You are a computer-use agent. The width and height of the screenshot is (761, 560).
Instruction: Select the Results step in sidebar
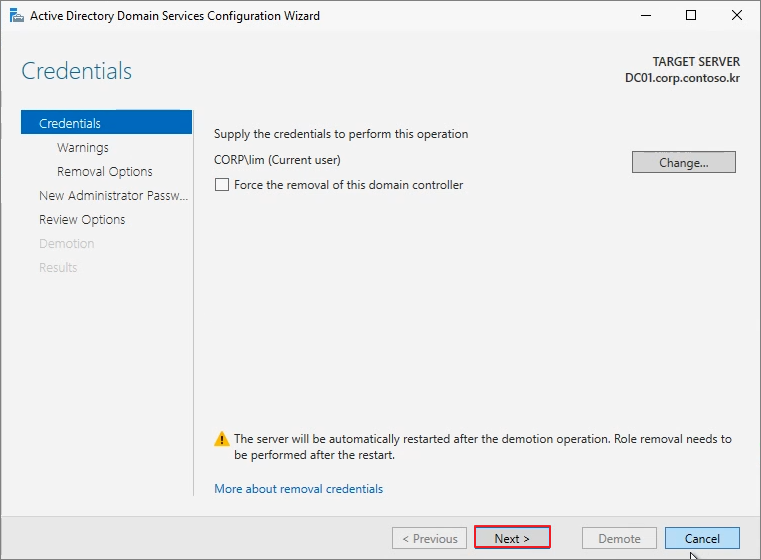coord(58,267)
